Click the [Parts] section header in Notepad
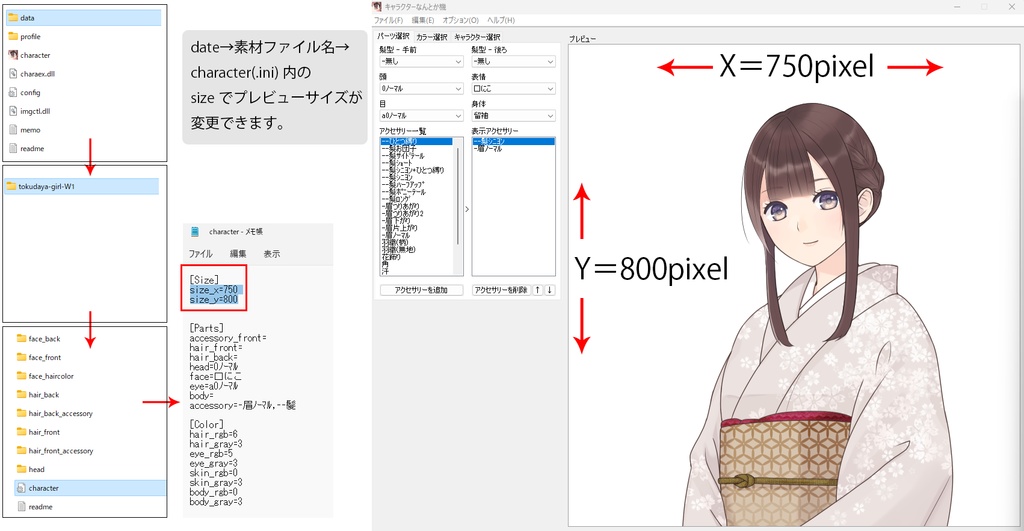This screenshot has height=531, width=1024. (206, 328)
